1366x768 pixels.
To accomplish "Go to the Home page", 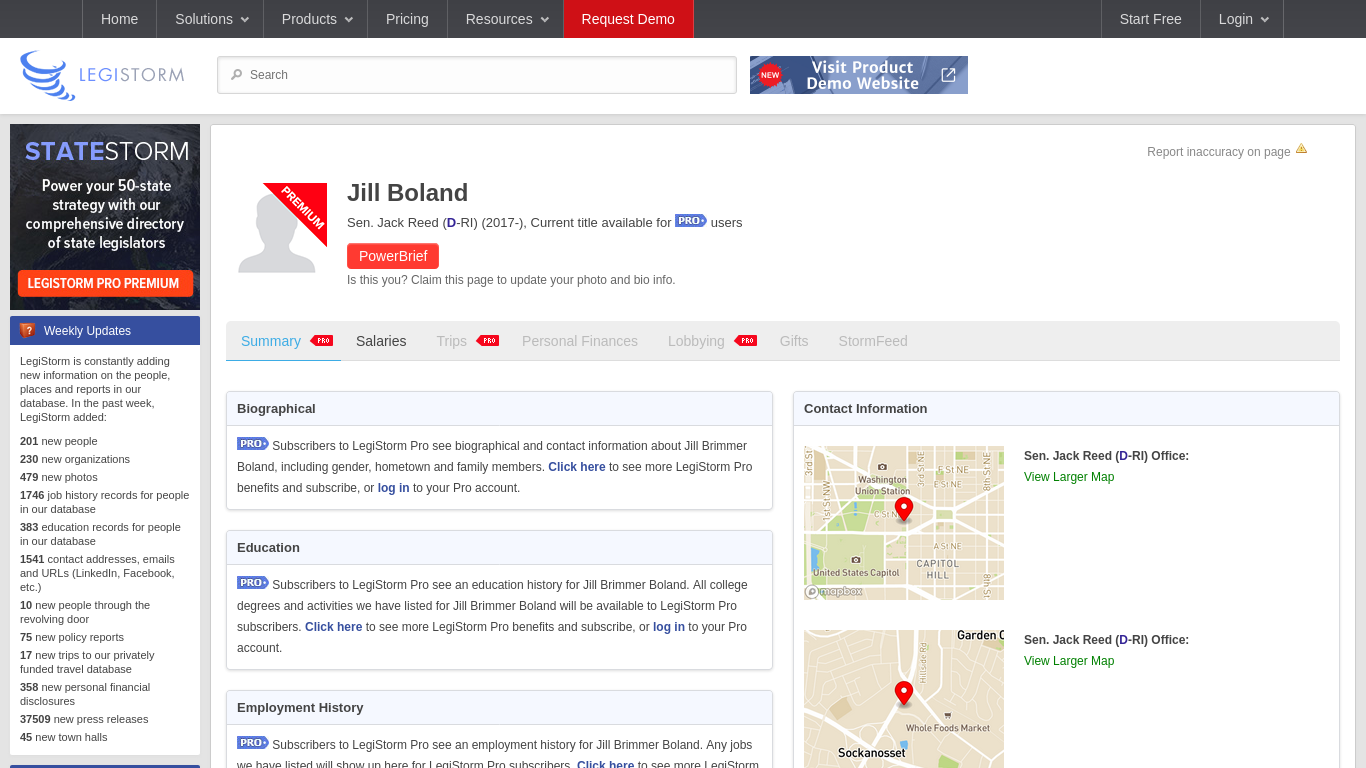I will tap(120, 19).
